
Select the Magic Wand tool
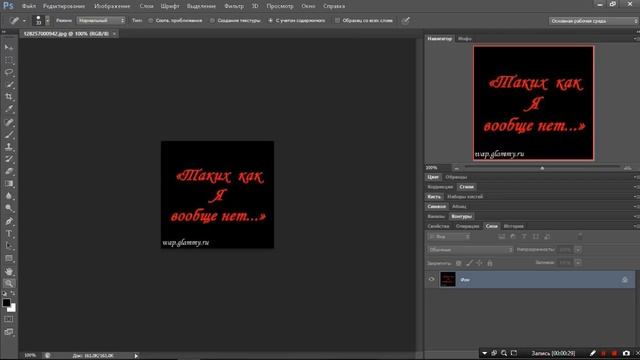click(x=9, y=85)
